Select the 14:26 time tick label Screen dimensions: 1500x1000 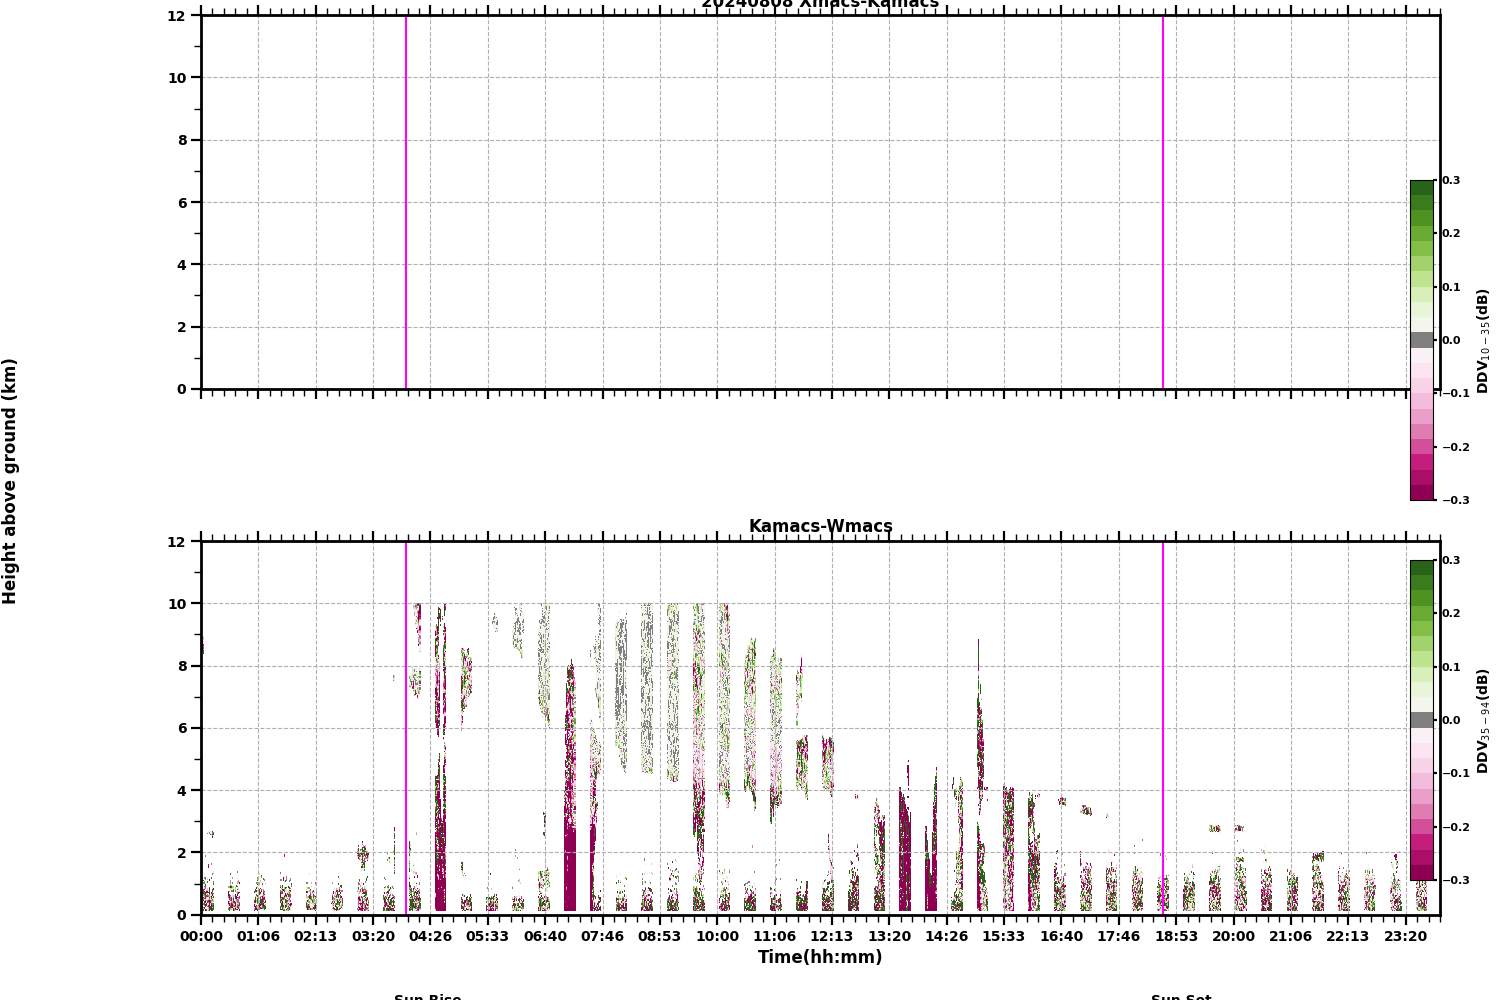pyautogui.click(x=946, y=937)
